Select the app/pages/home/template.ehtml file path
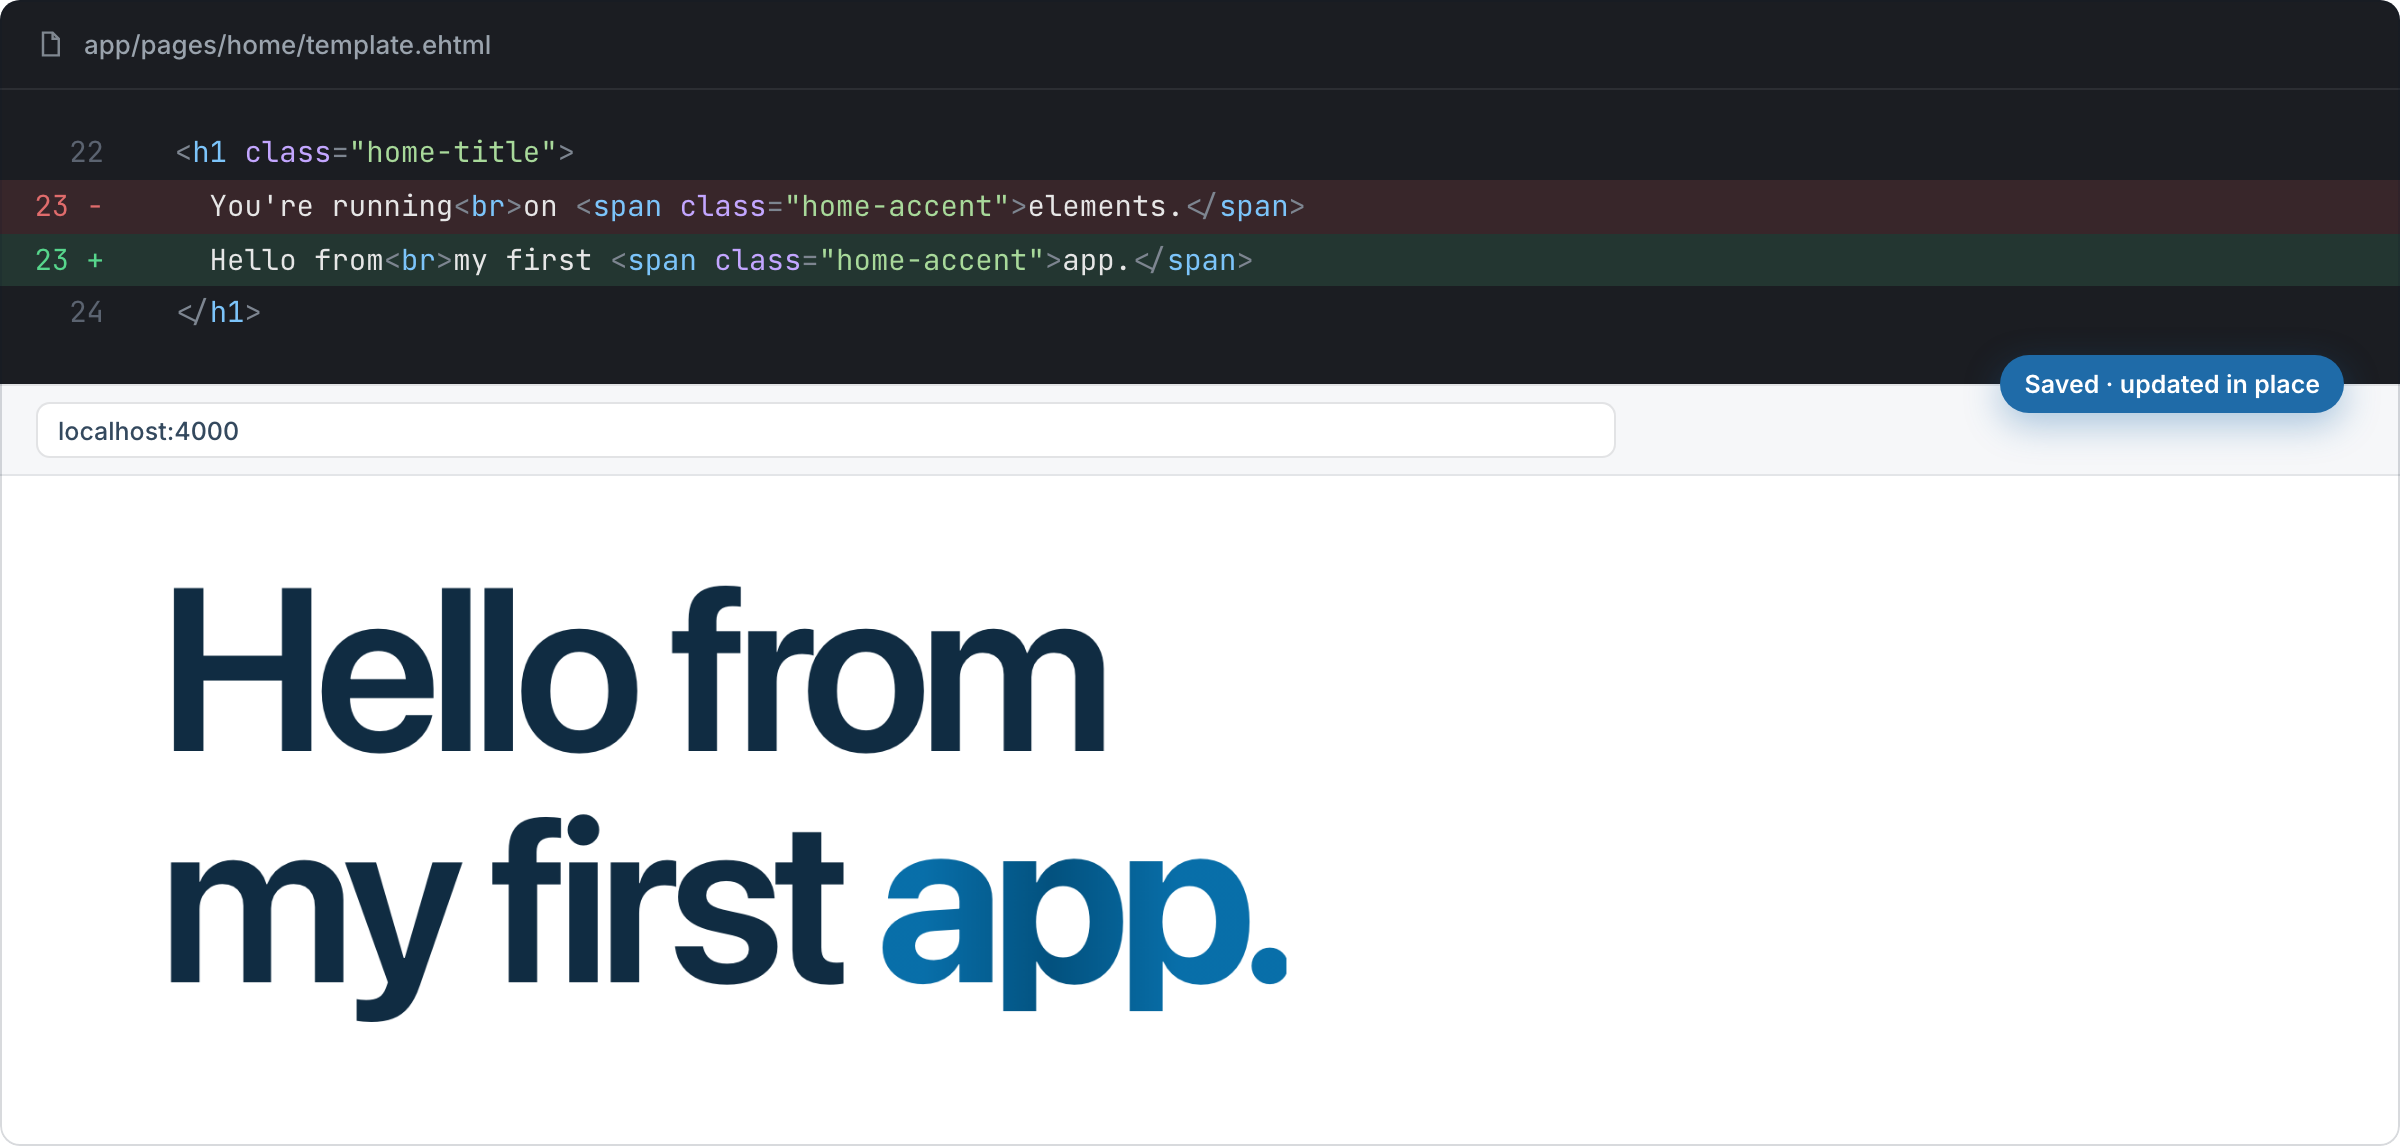Viewport: 2400px width, 1146px height. point(287,45)
